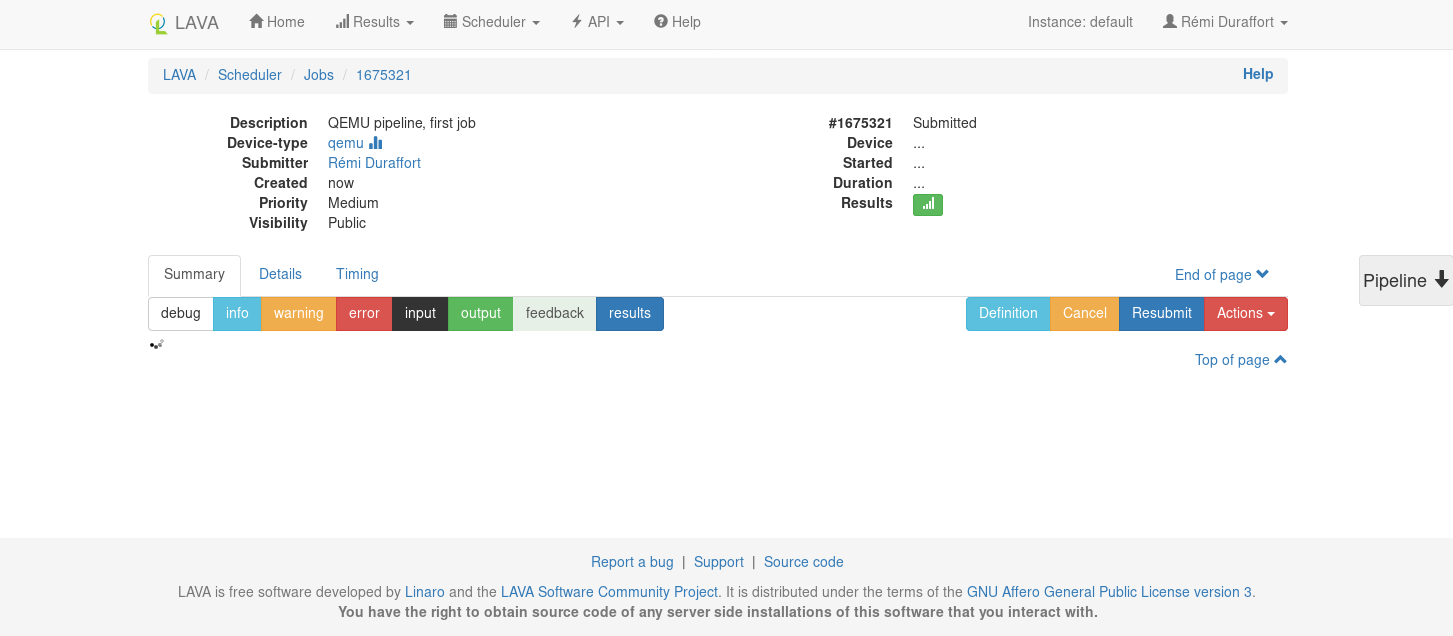Open the Rémi Duraffort account dropdown

pos(1224,21)
